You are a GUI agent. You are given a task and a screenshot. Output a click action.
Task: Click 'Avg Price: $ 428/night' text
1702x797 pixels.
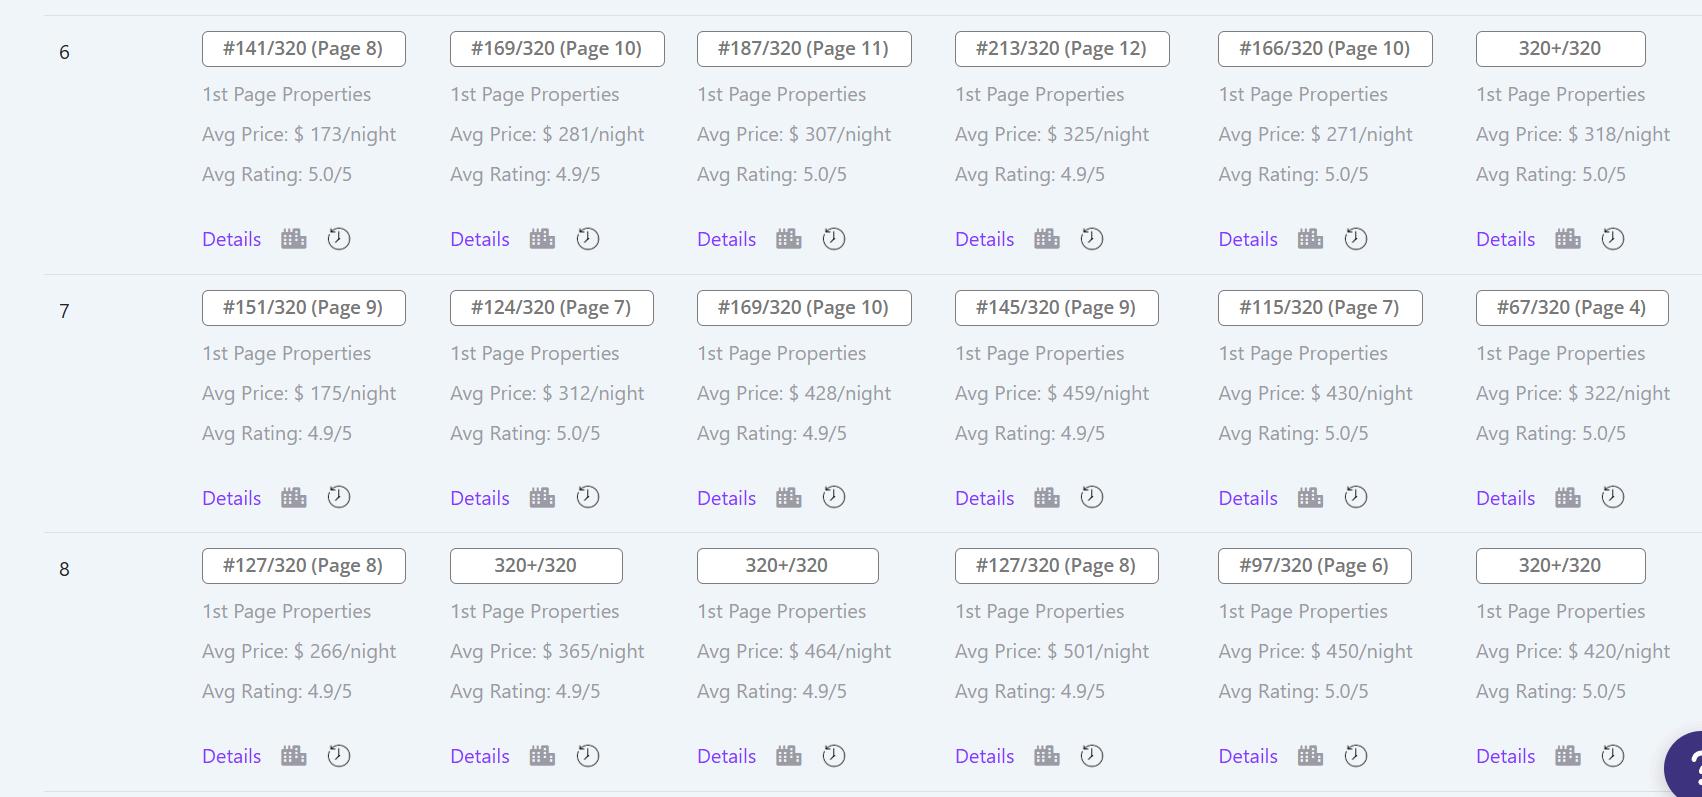click(794, 393)
